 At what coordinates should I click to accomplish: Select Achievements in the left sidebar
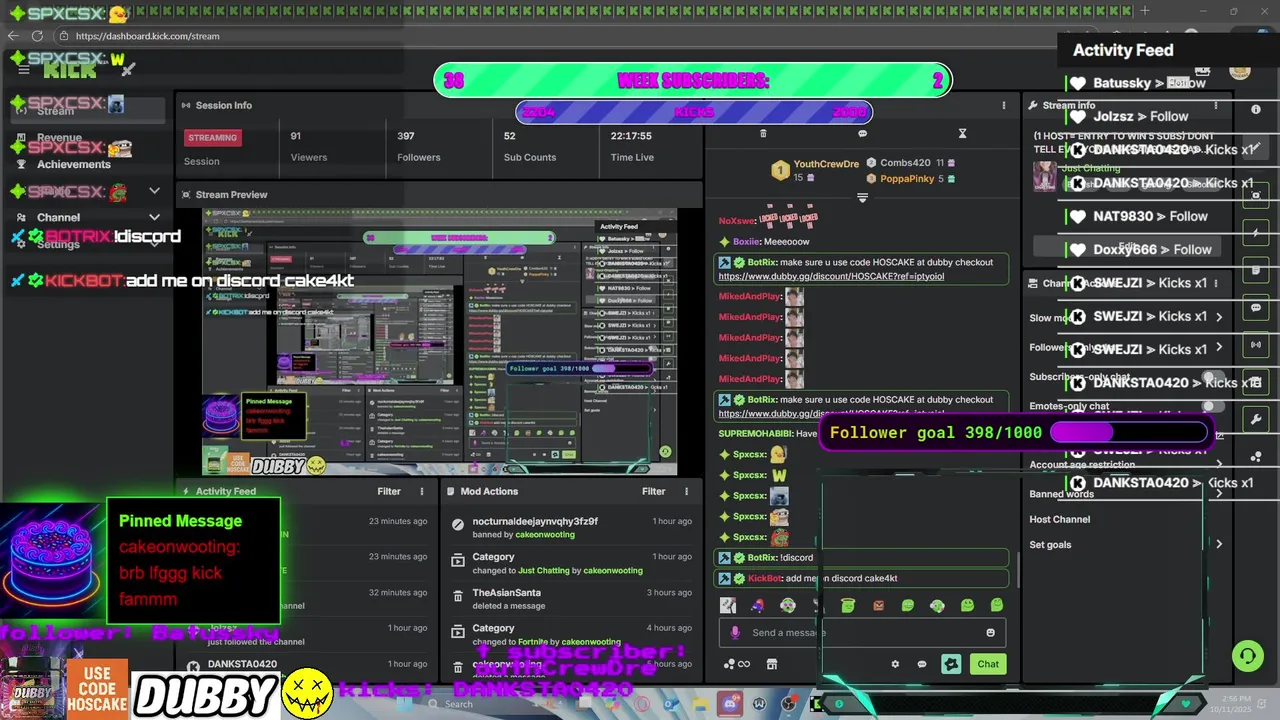coord(73,164)
